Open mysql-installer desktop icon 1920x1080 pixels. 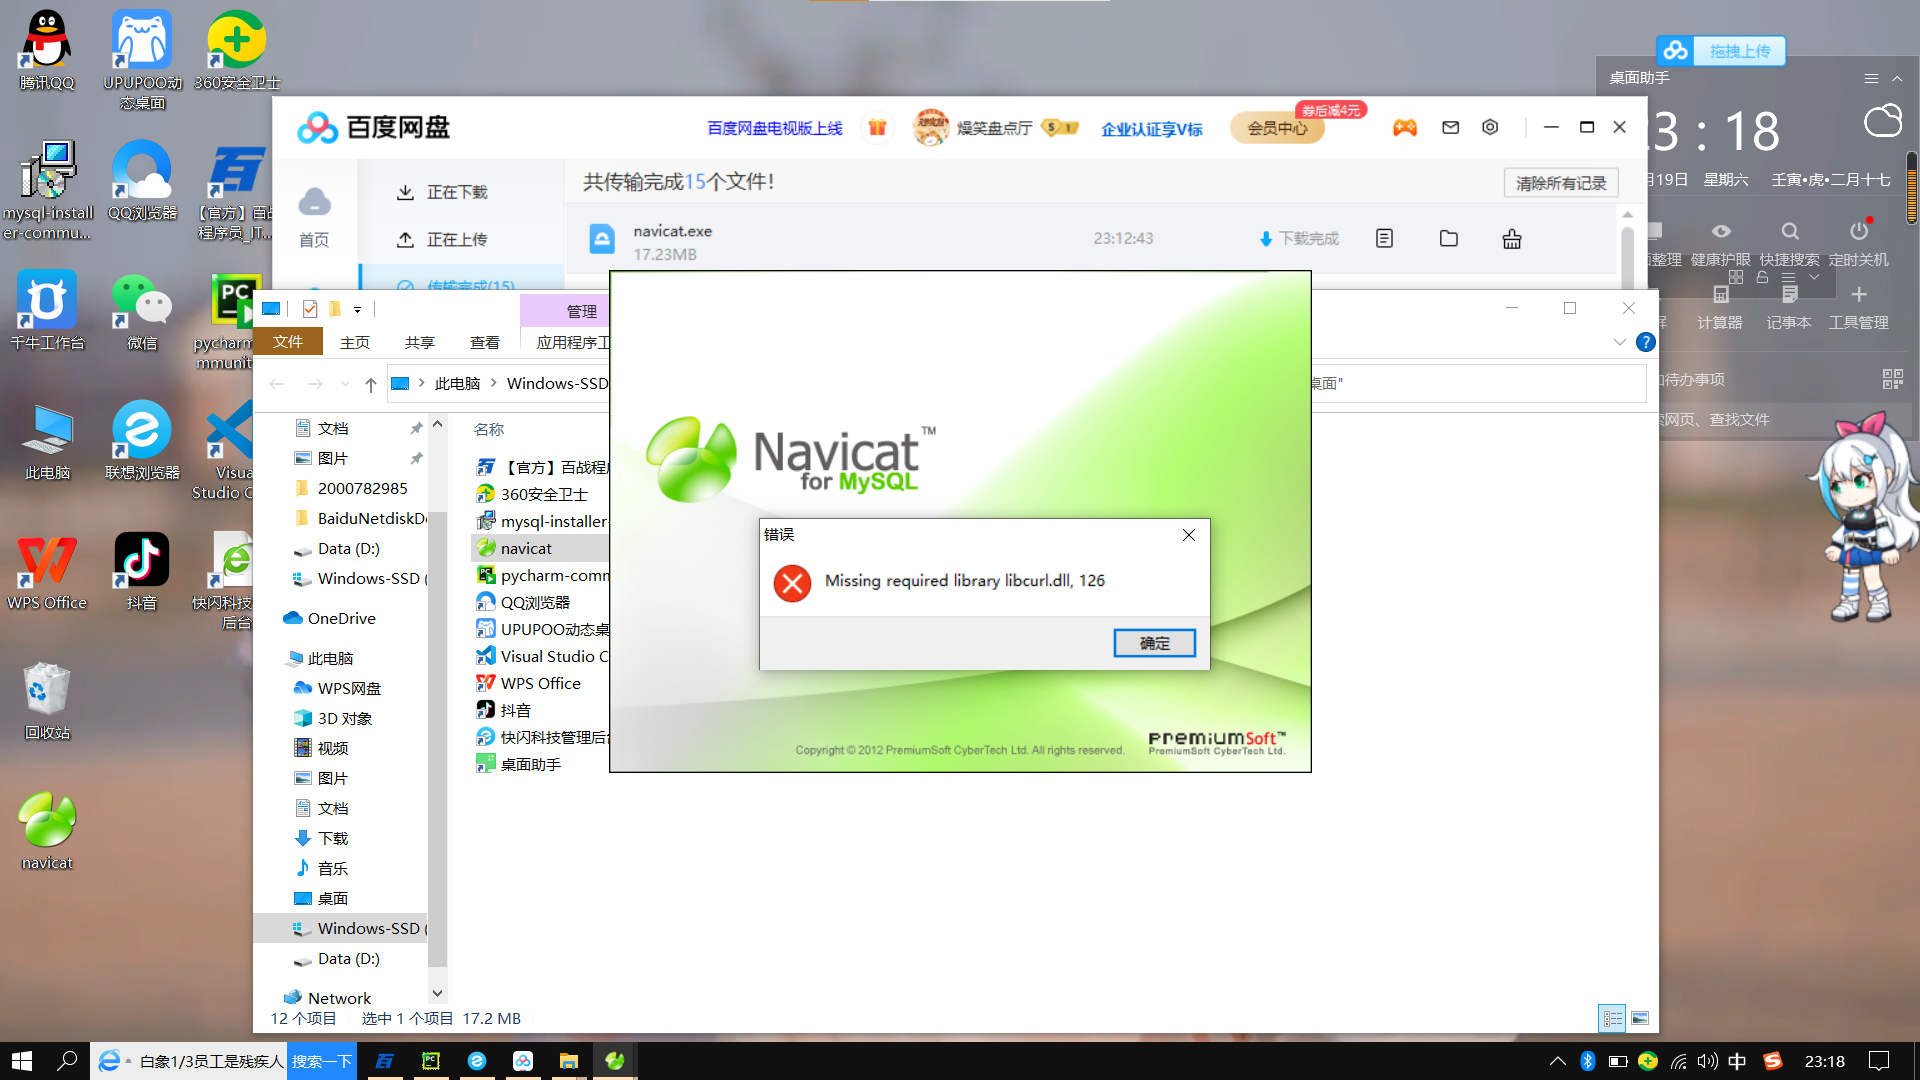coord(47,190)
